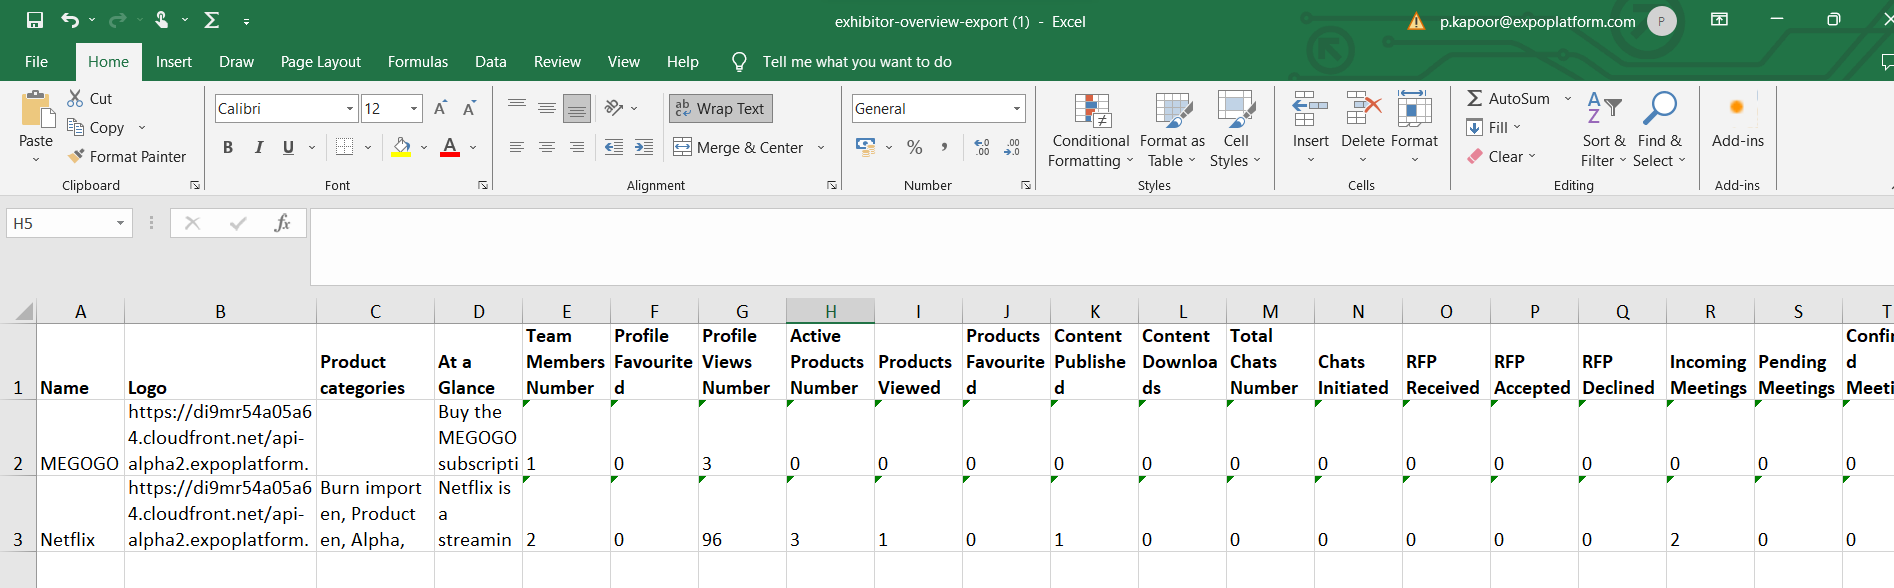Open the Calibri font name dropdown
The width and height of the screenshot is (1894, 588).
(350, 108)
